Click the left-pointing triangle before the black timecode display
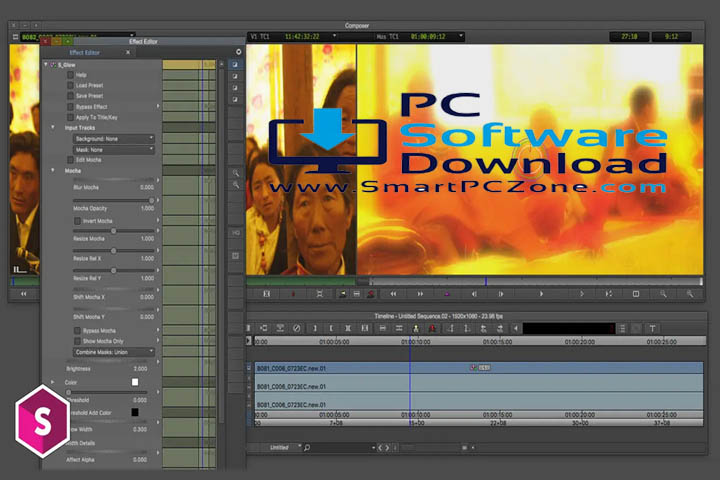This screenshot has width=720, height=480. click(516, 328)
